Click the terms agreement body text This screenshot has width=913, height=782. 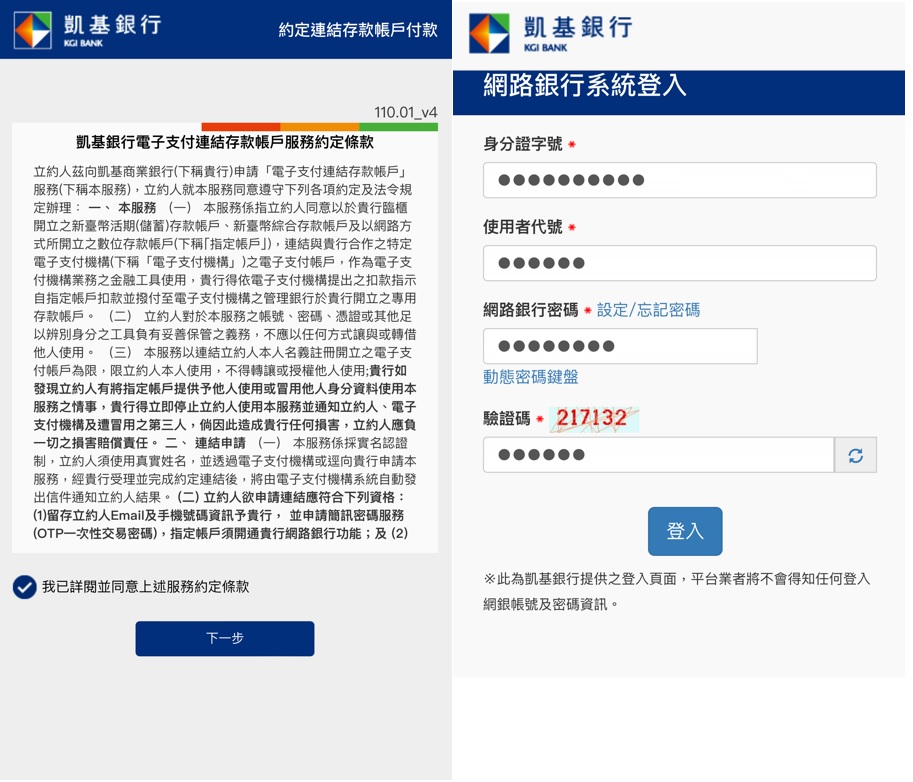point(225,352)
